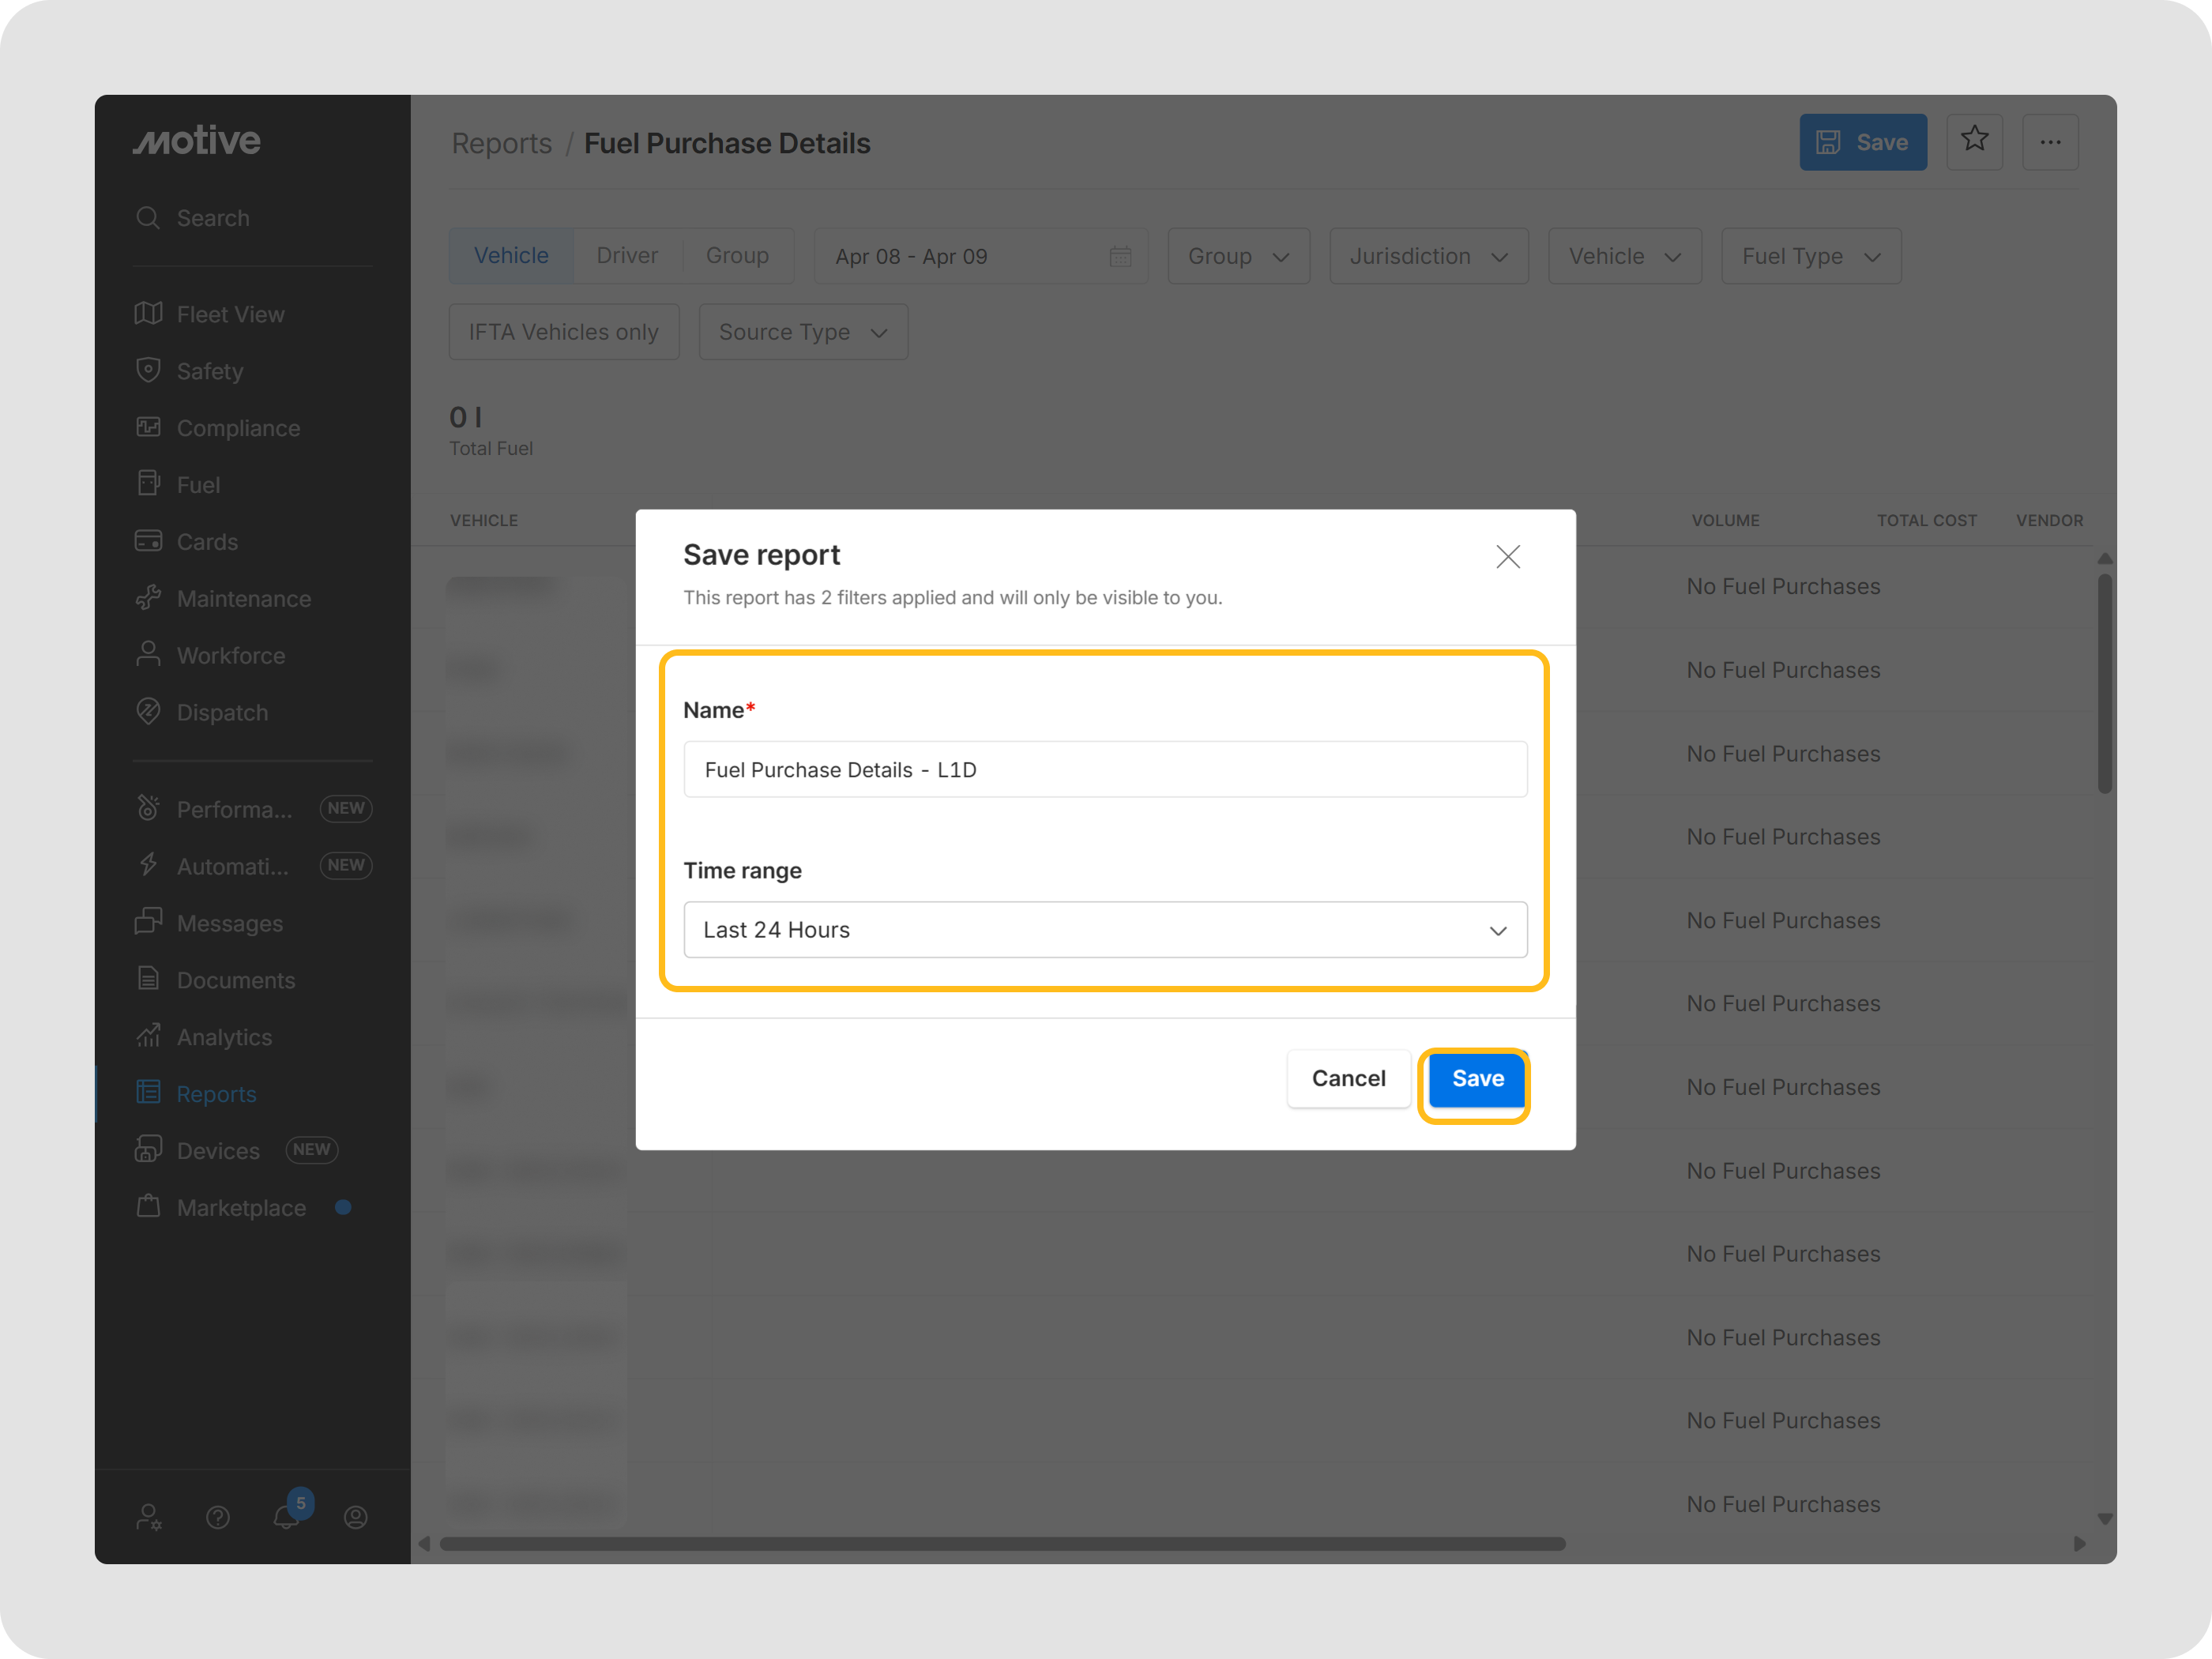This screenshot has height=1659, width=2212.
Task: Open the Source Type dropdown
Action: (802, 332)
